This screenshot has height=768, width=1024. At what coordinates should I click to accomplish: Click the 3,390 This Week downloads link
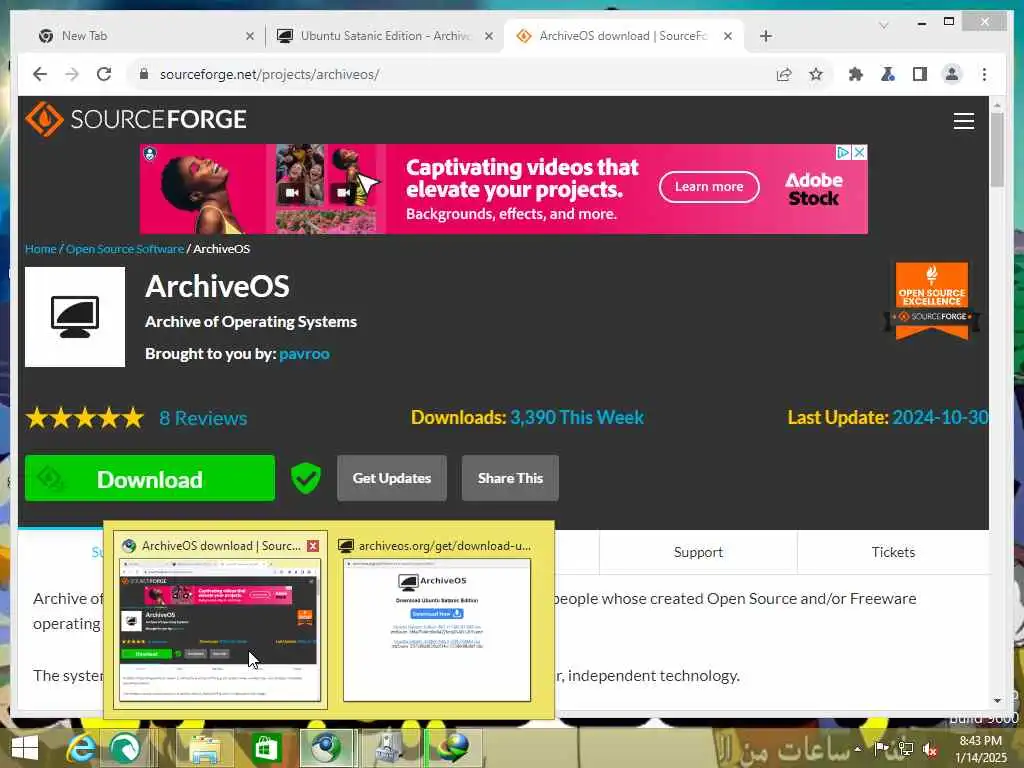577,417
